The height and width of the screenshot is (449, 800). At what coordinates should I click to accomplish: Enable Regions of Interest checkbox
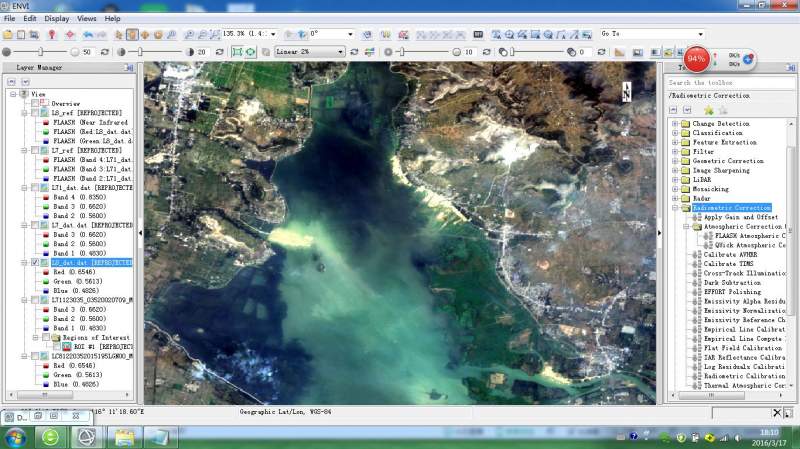[x=46, y=338]
